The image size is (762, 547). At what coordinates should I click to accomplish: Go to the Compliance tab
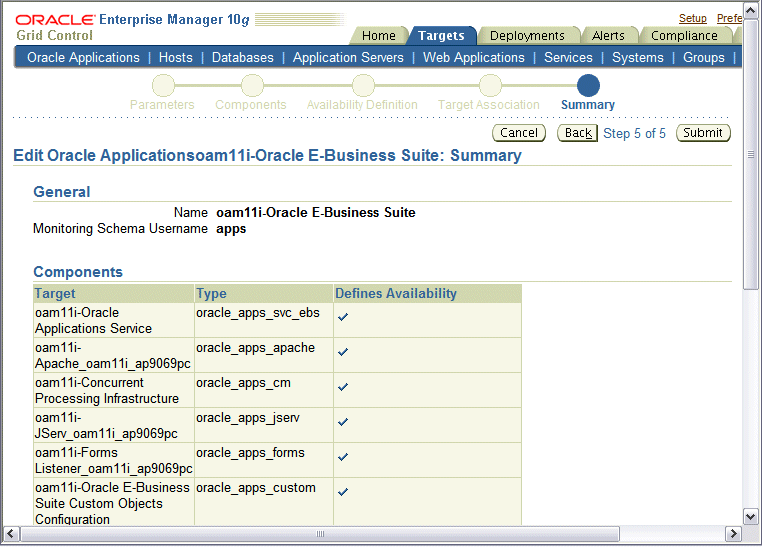684,35
